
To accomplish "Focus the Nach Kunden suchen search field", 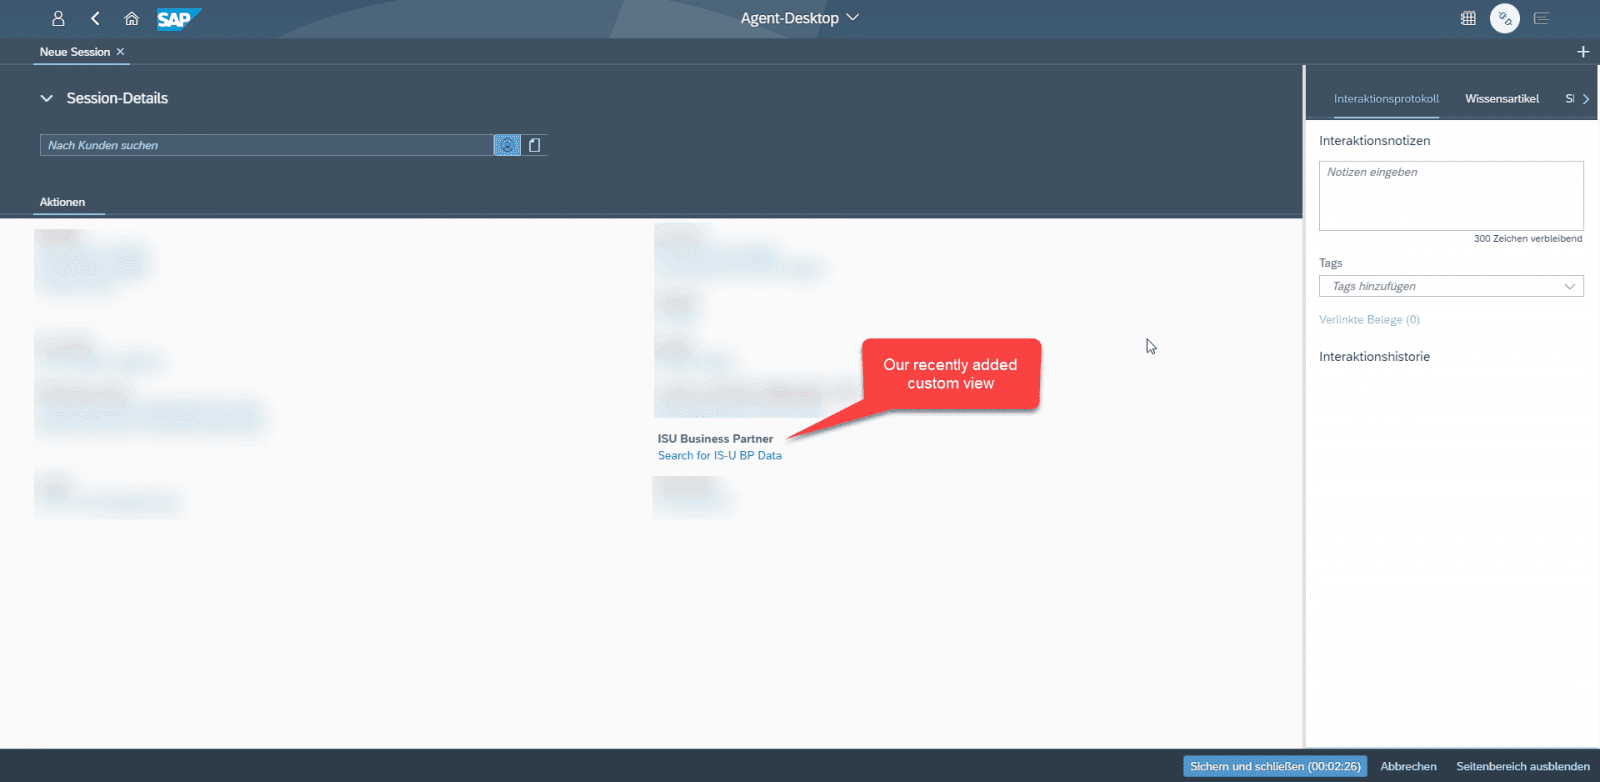I will pyautogui.click(x=266, y=145).
